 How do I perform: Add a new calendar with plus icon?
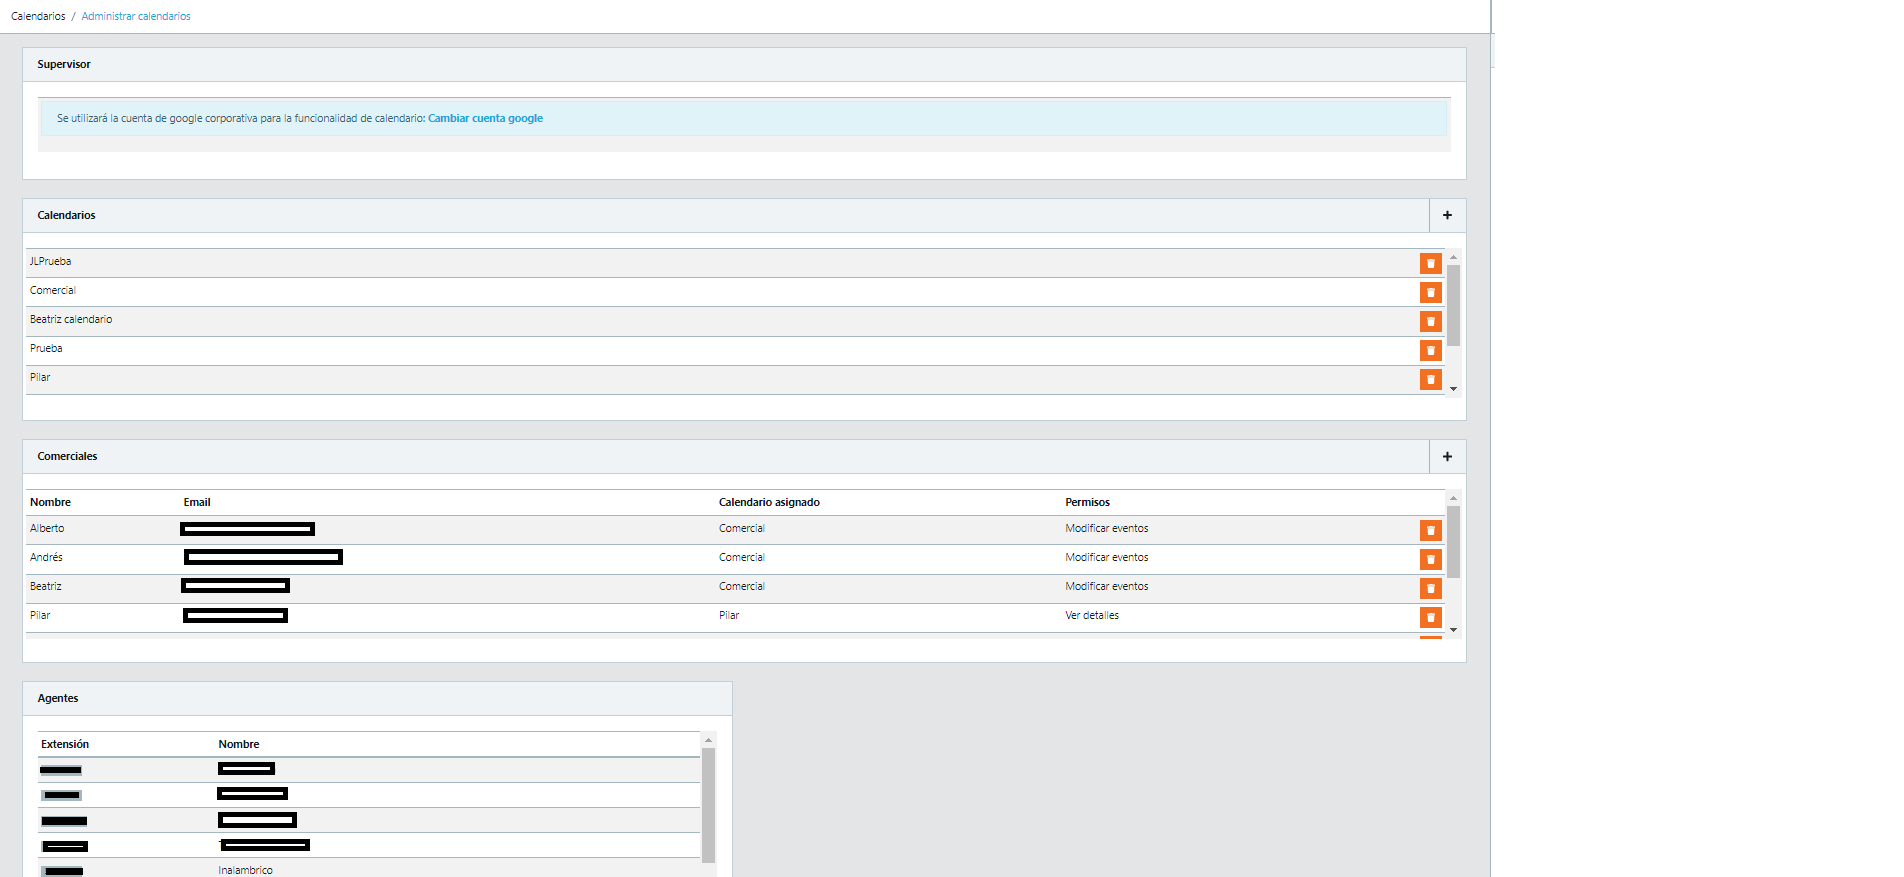point(1446,215)
